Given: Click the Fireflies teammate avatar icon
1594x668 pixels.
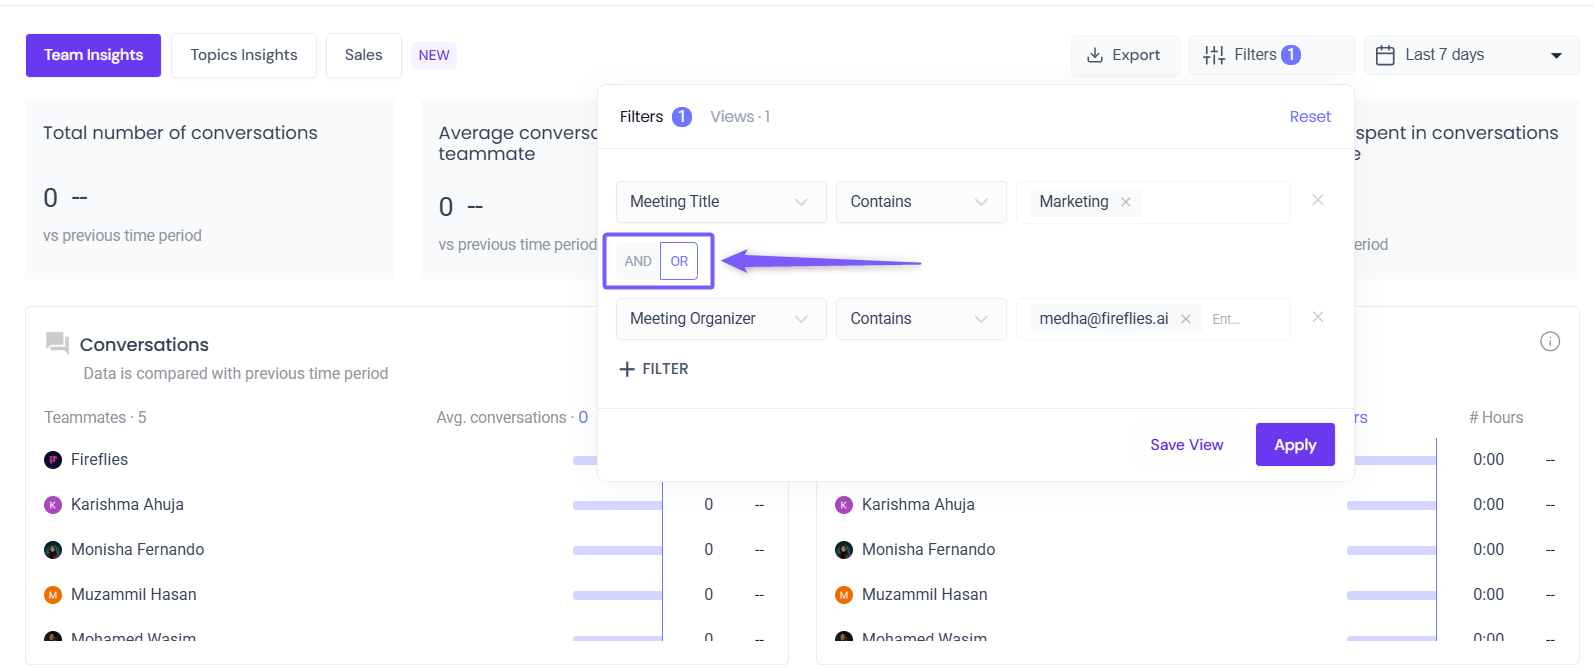Looking at the screenshot, I should (x=53, y=460).
